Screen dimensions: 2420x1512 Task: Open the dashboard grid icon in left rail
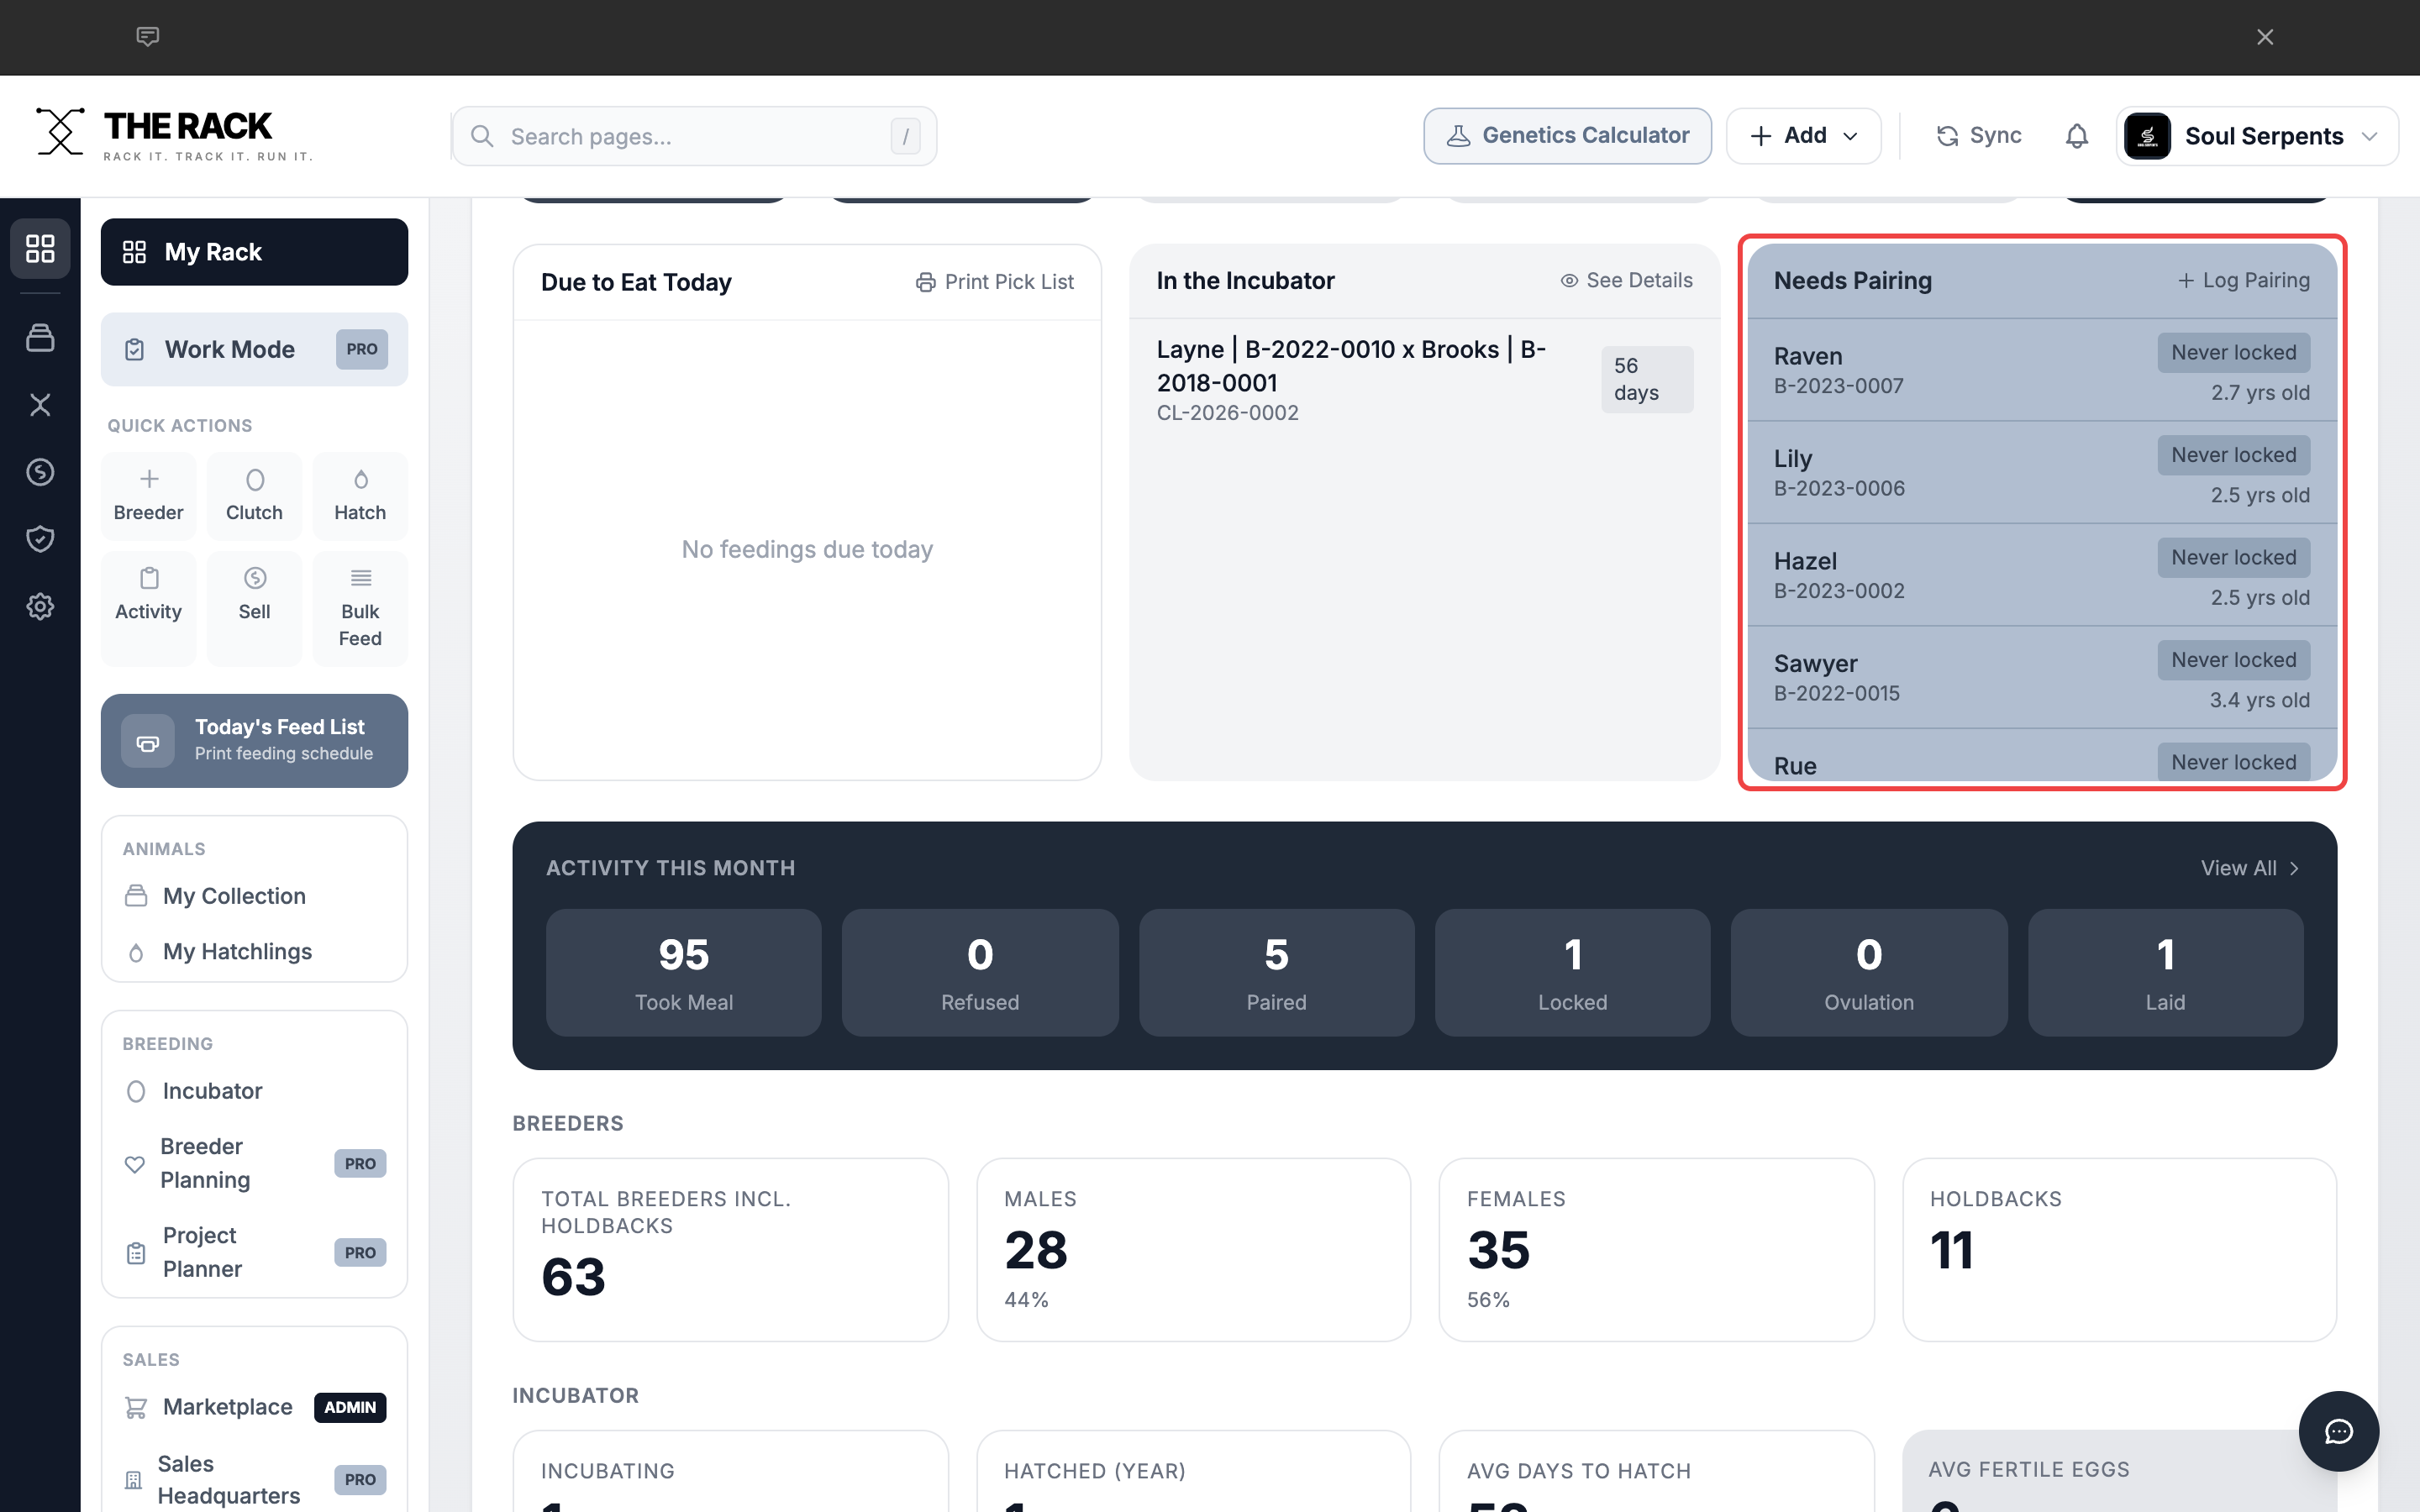pos(40,248)
